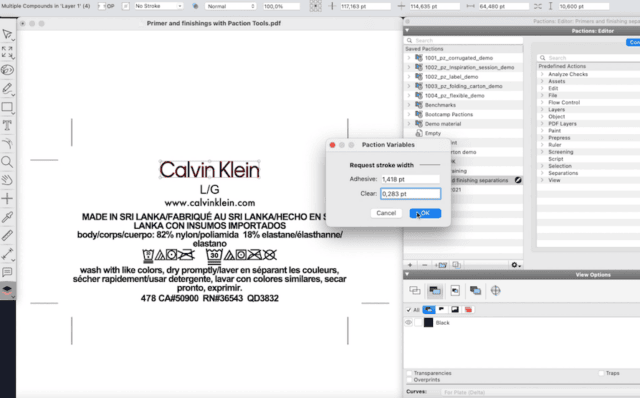Click the Curves For Plate (Delta) field

coord(540,392)
